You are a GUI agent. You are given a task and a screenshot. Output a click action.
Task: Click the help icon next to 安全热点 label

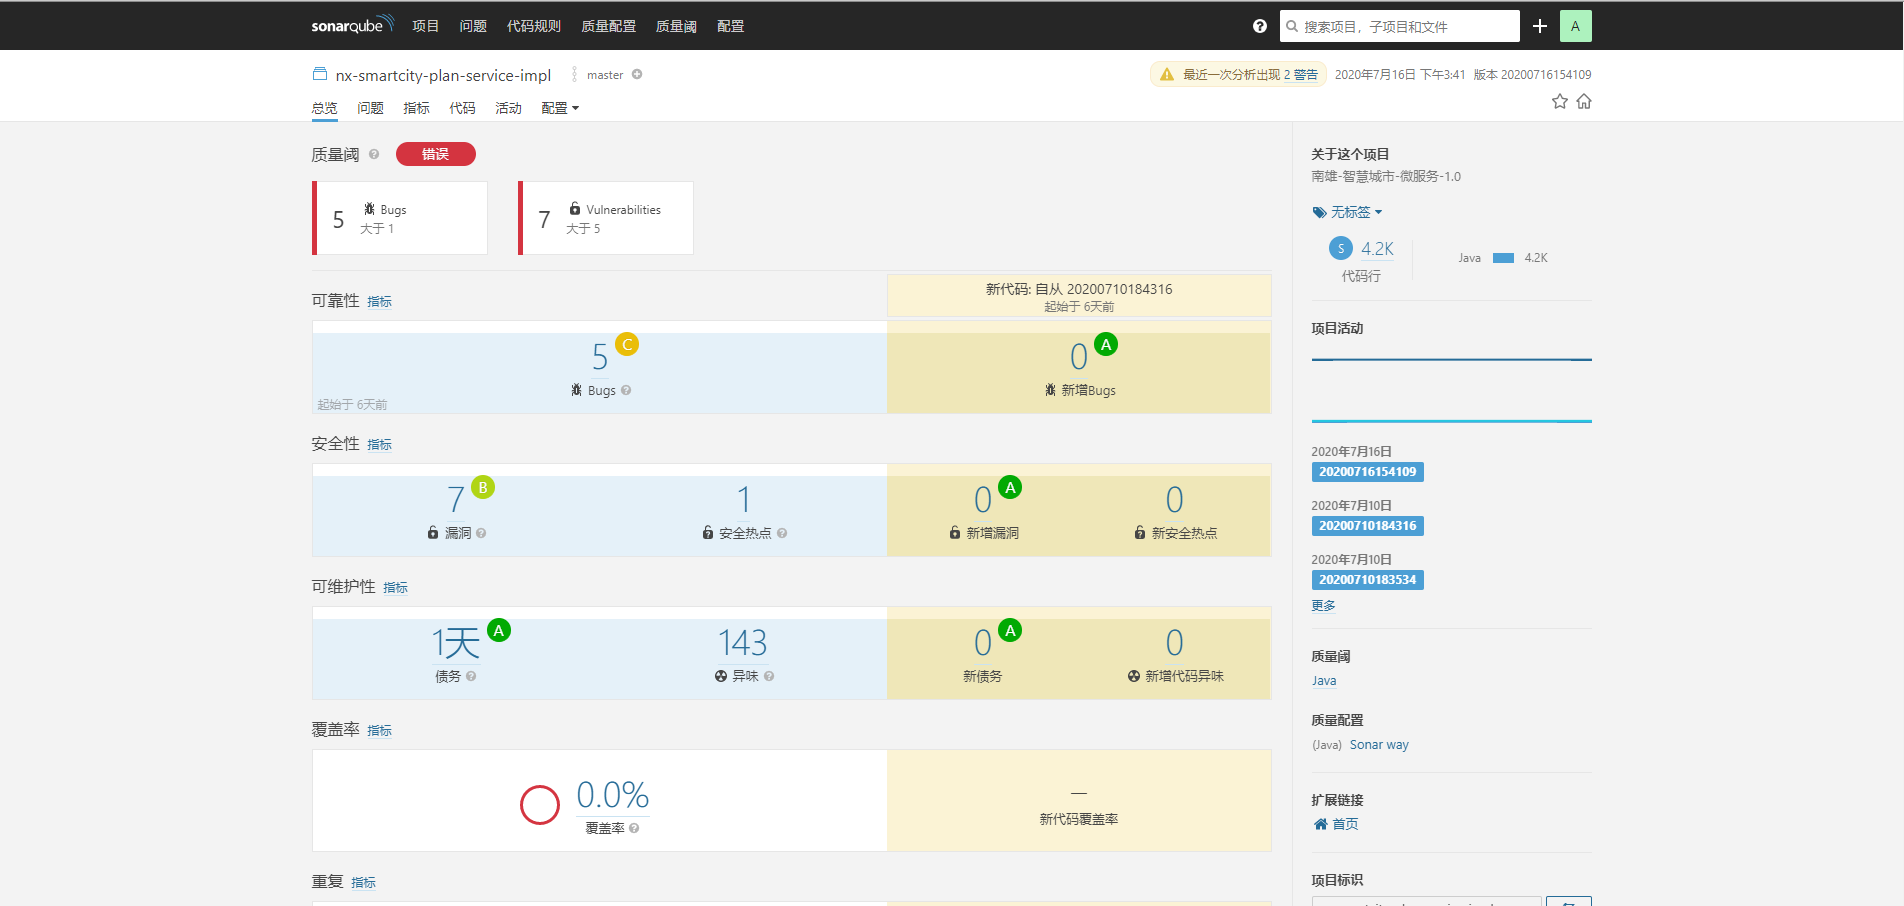(782, 533)
